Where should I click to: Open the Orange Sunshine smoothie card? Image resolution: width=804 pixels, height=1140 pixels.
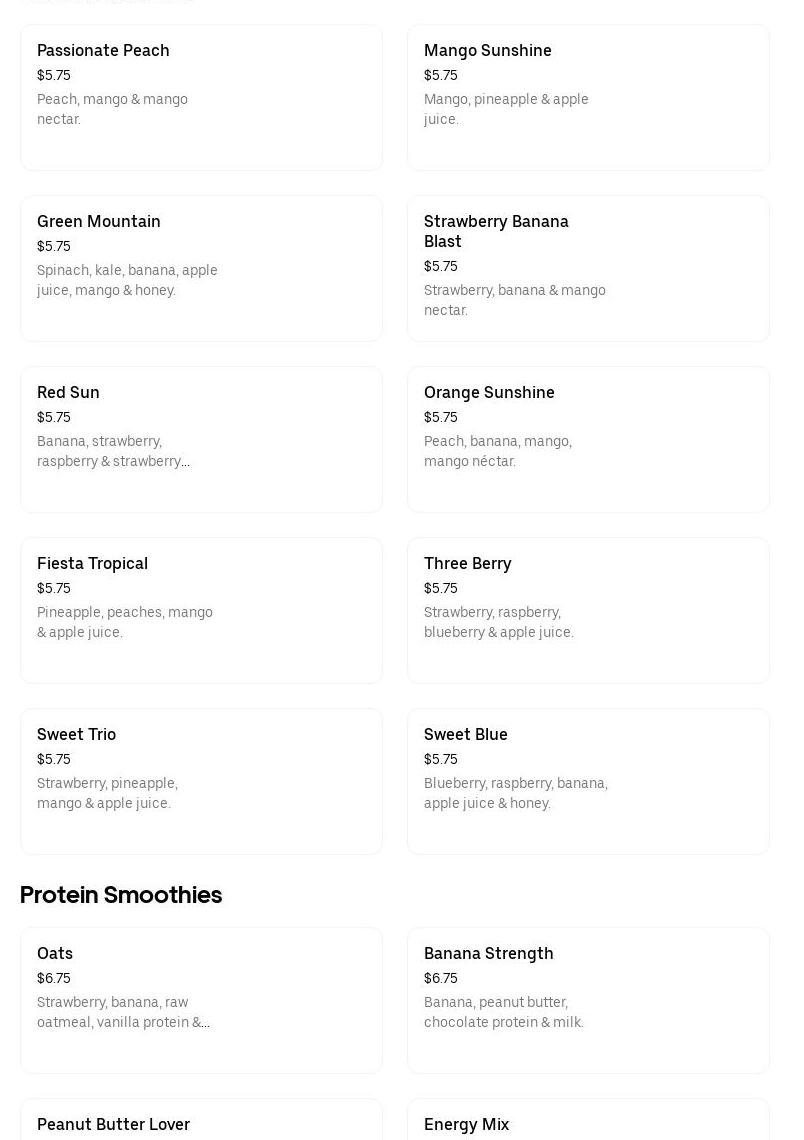588,439
